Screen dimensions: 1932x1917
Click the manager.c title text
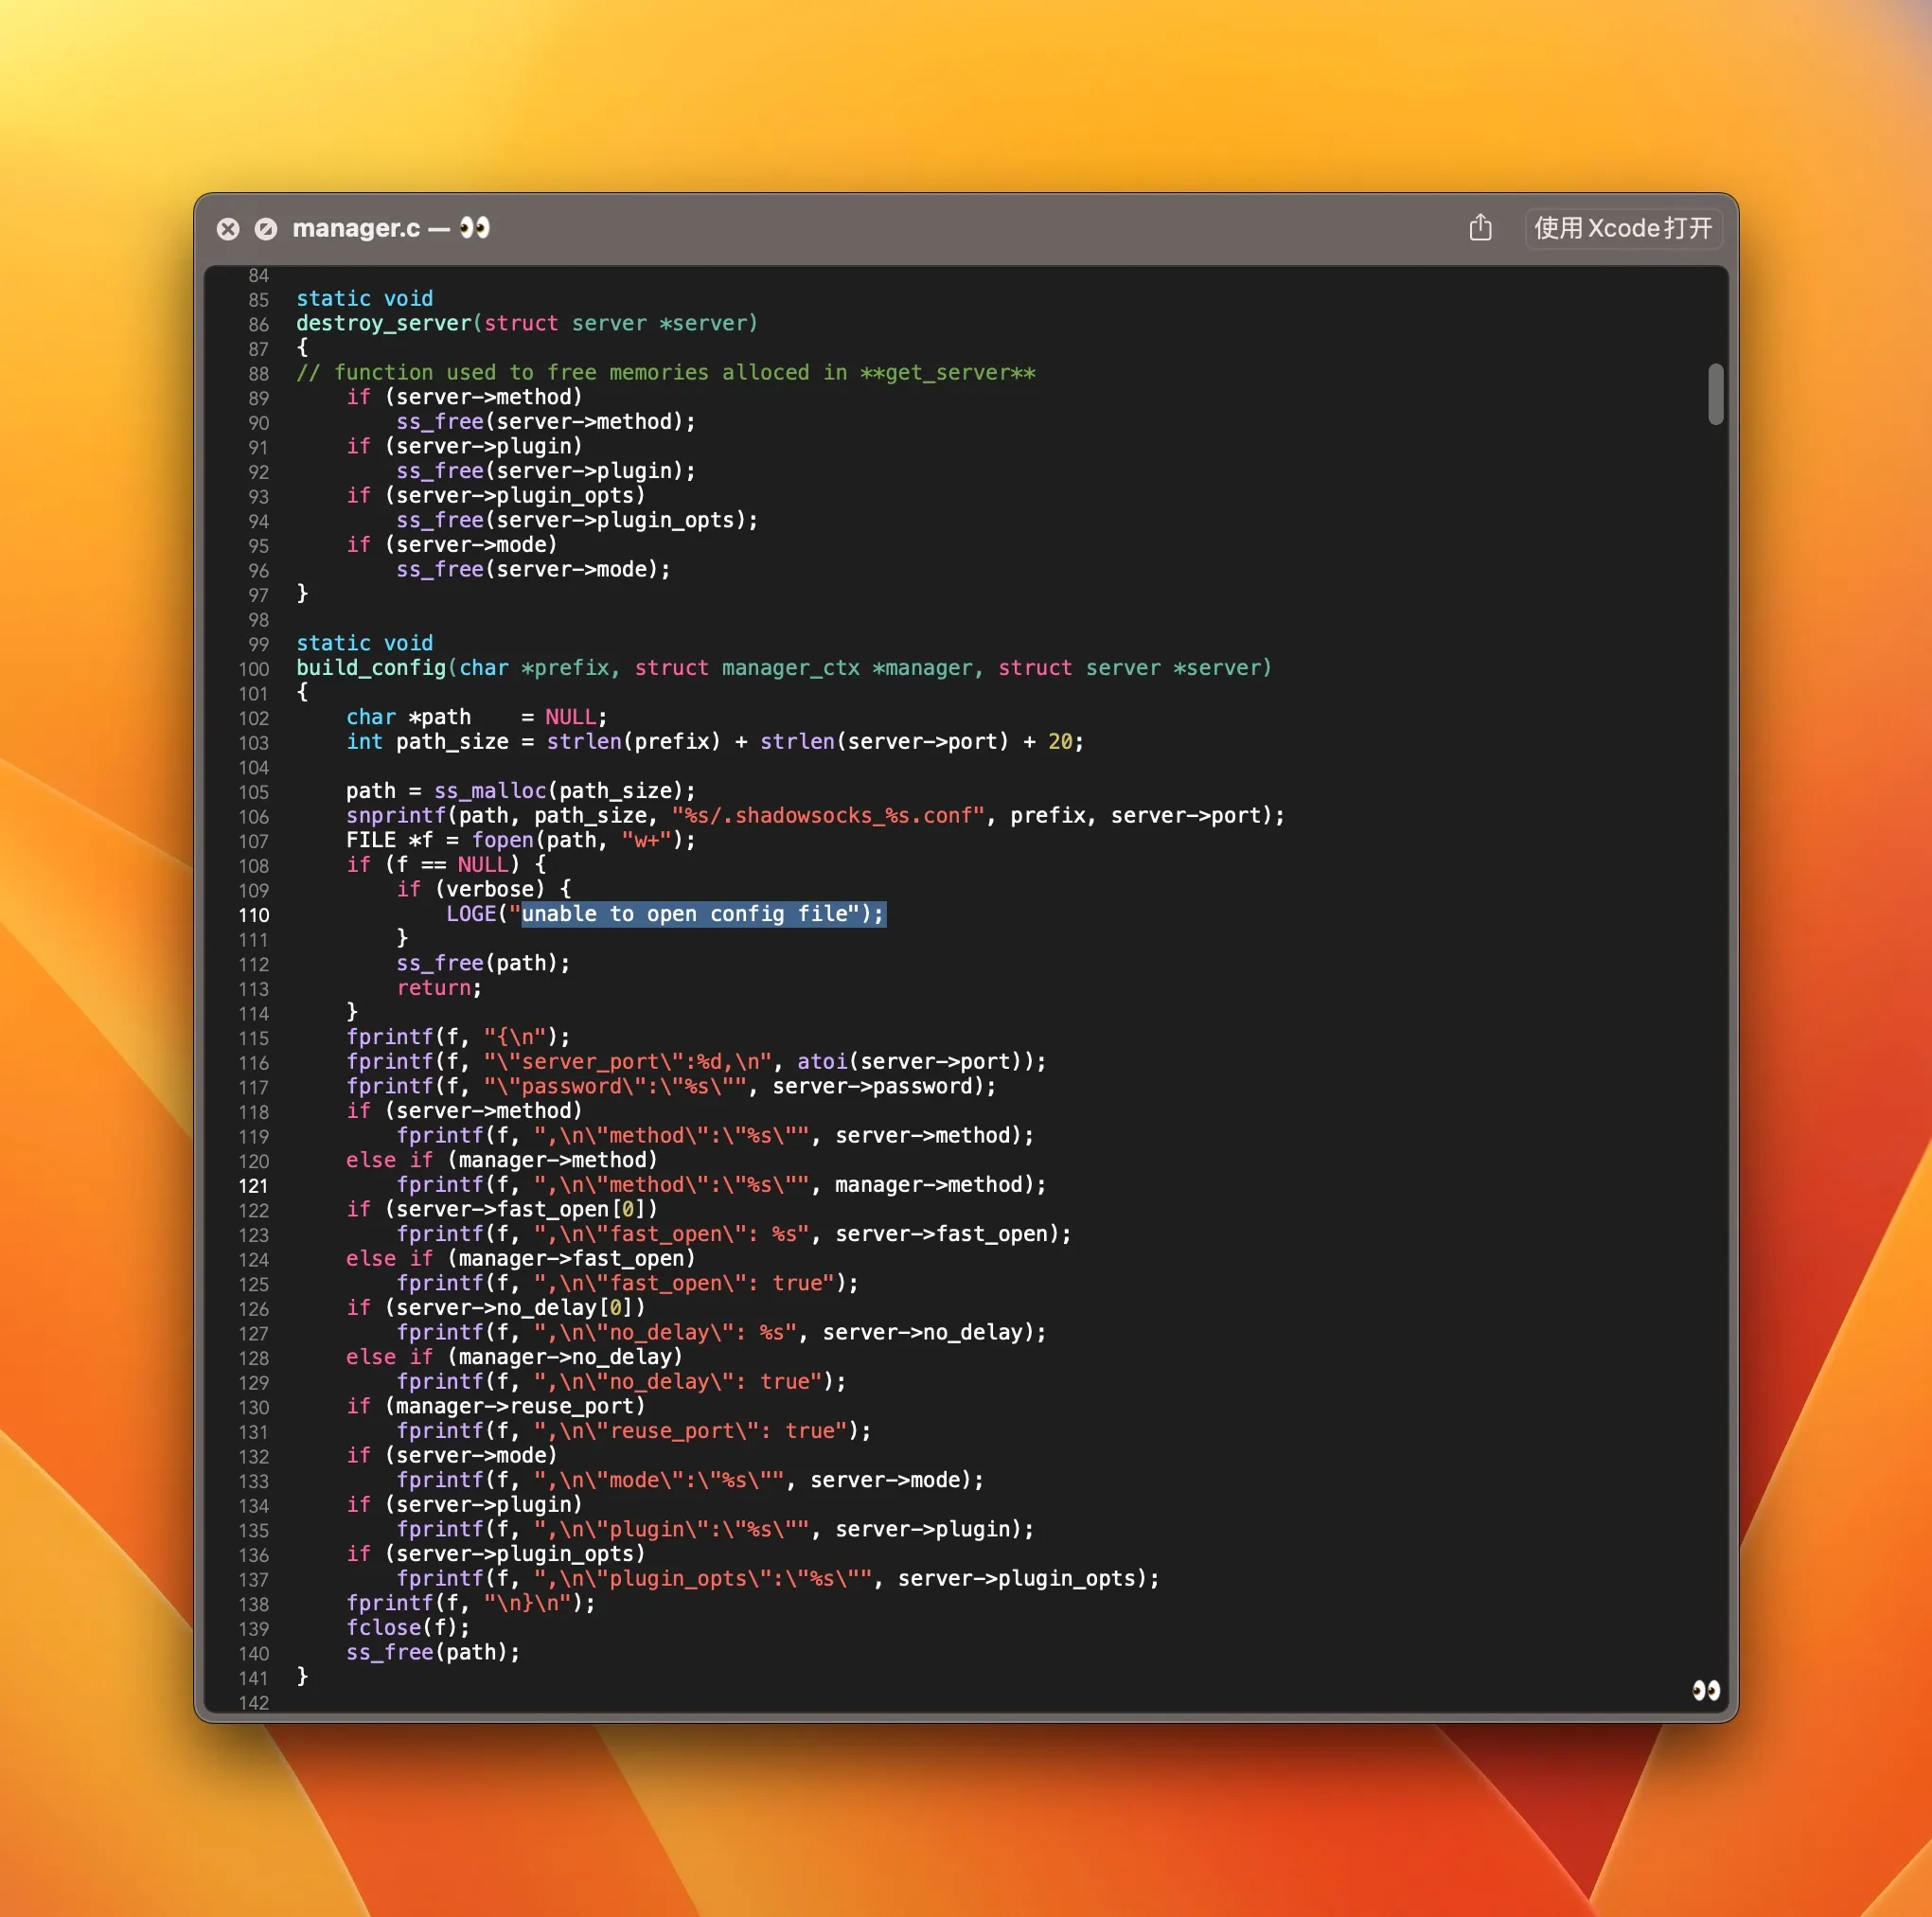tap(356, 228)
